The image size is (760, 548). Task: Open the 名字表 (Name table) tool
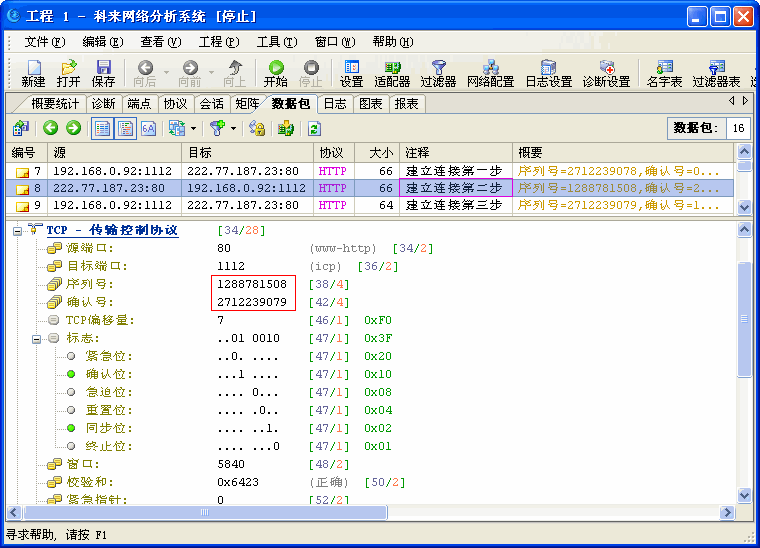(665, 73)
